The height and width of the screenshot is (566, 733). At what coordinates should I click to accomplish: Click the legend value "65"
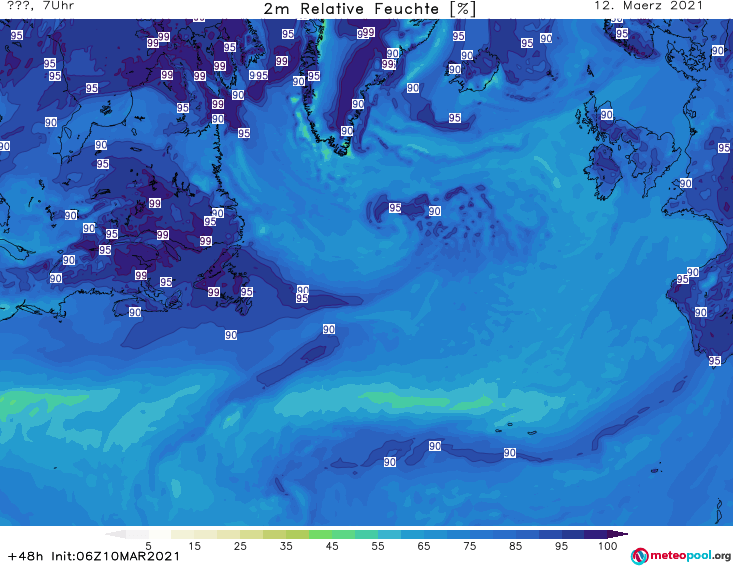(424, 546)
